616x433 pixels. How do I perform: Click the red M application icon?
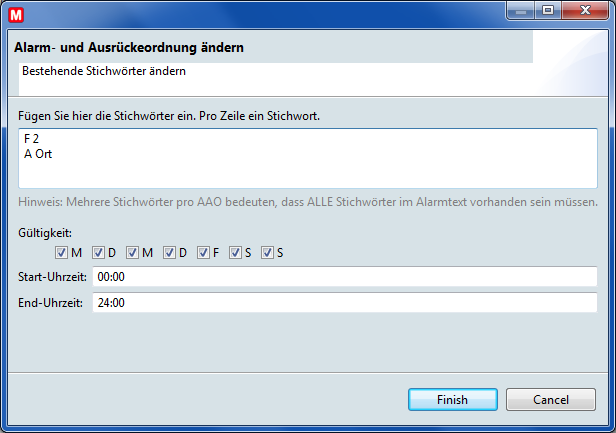point(16,13)
